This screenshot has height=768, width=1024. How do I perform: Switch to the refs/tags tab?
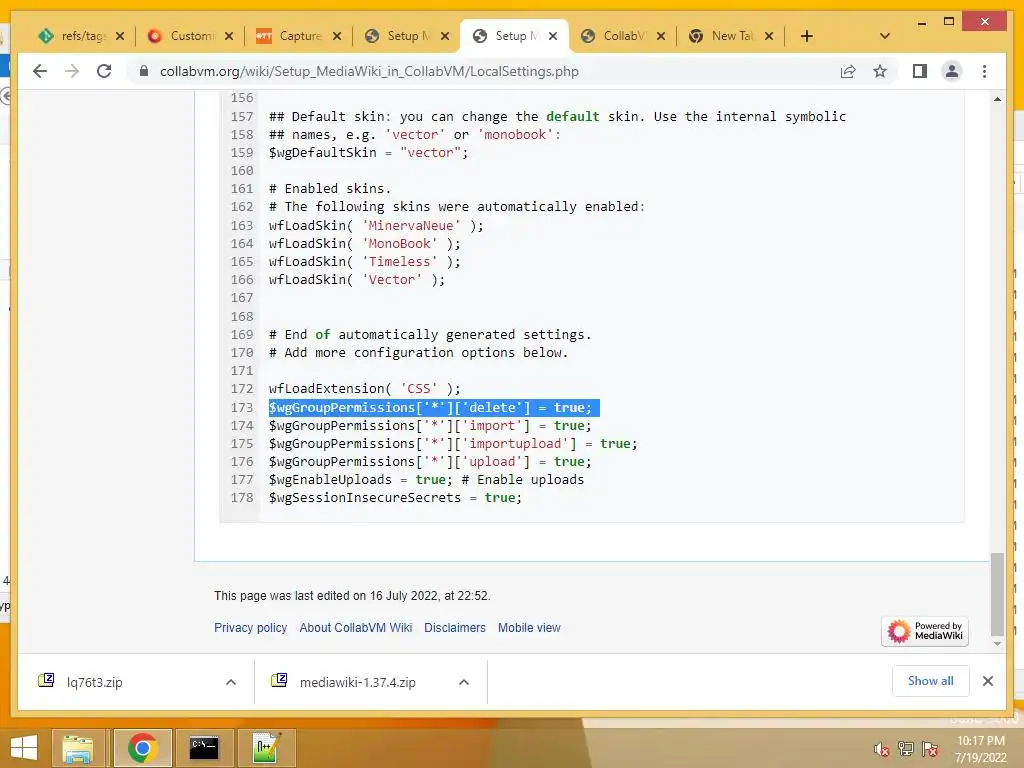coord(72,36)
